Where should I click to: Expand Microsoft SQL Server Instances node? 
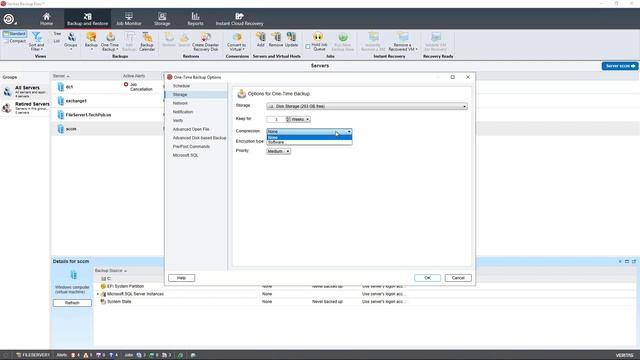(98, 294)
